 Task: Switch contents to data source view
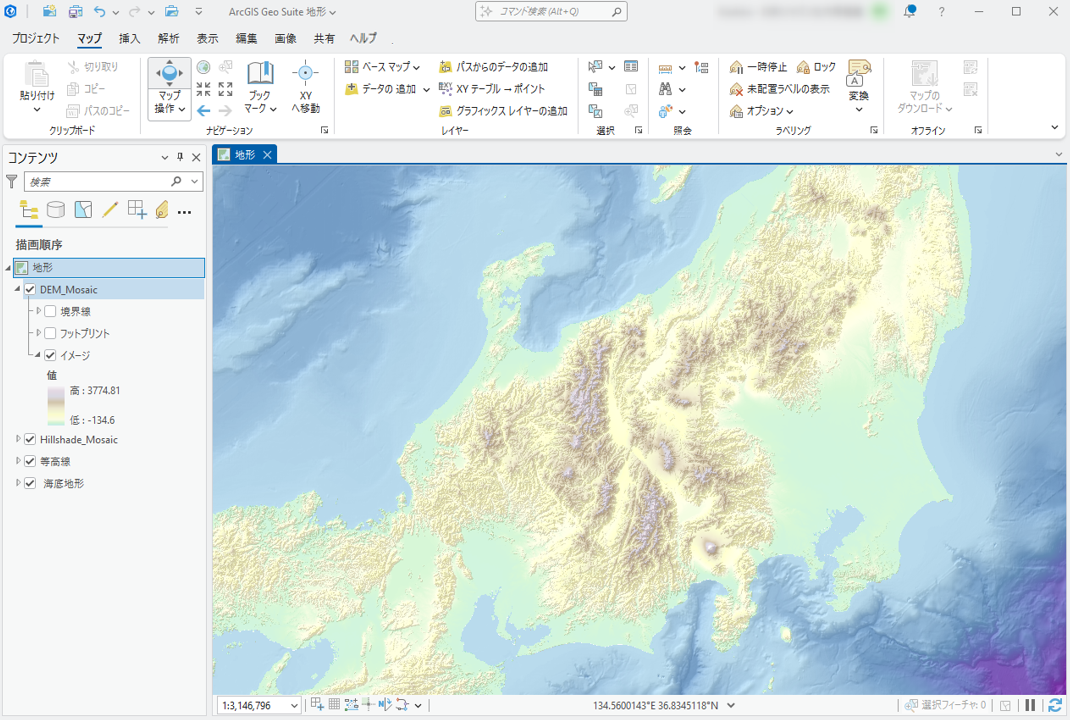tap(56, 210)
